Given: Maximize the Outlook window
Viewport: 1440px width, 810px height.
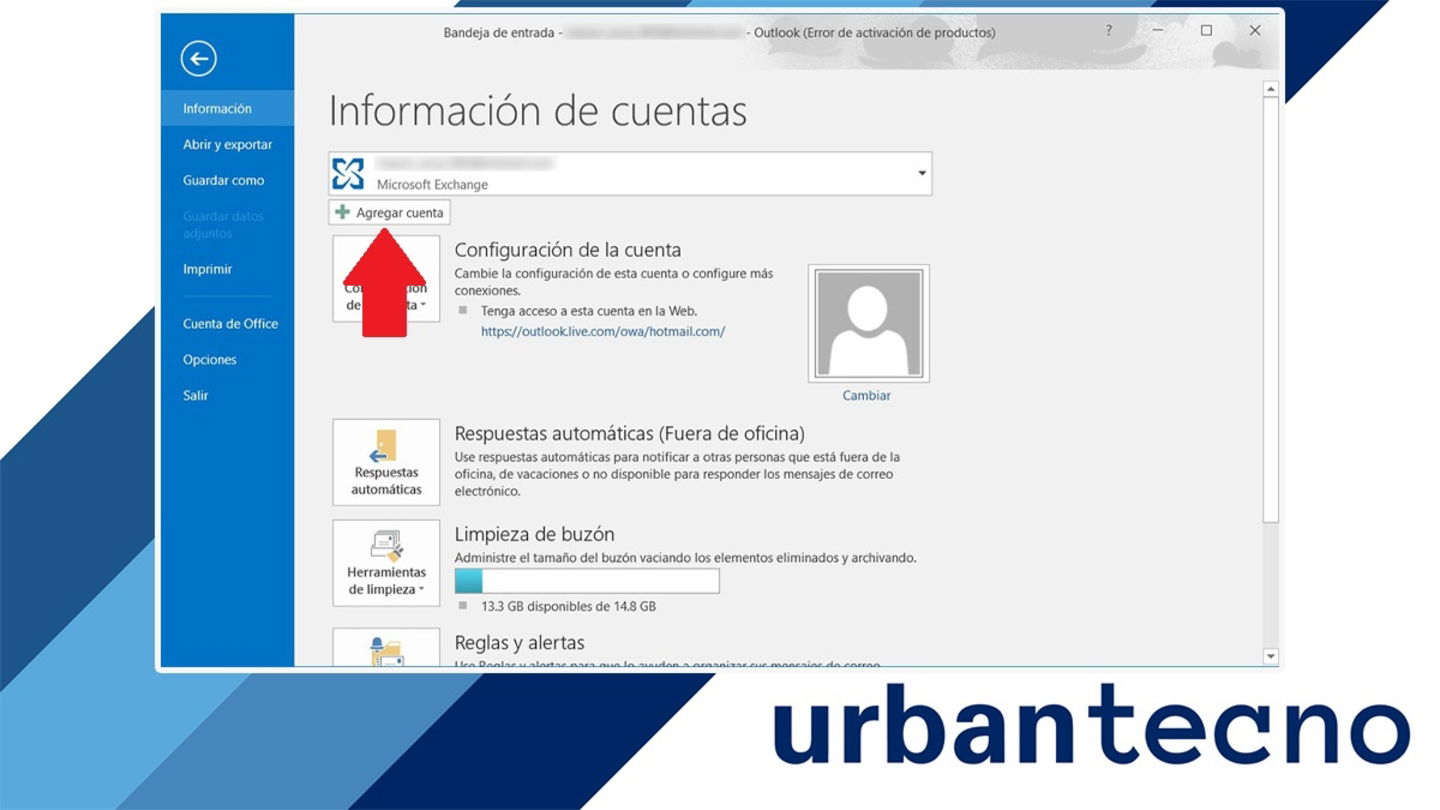Looking at the screenshot, I should (1206, 31).
